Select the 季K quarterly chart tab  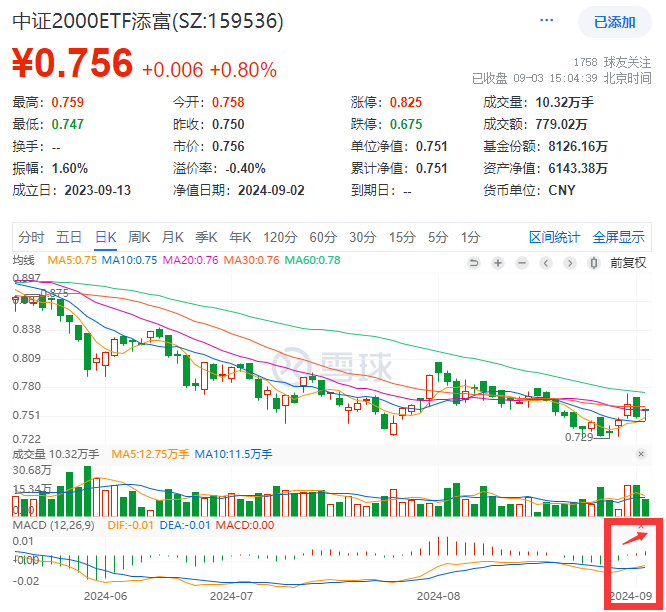[x=206, y=237]
